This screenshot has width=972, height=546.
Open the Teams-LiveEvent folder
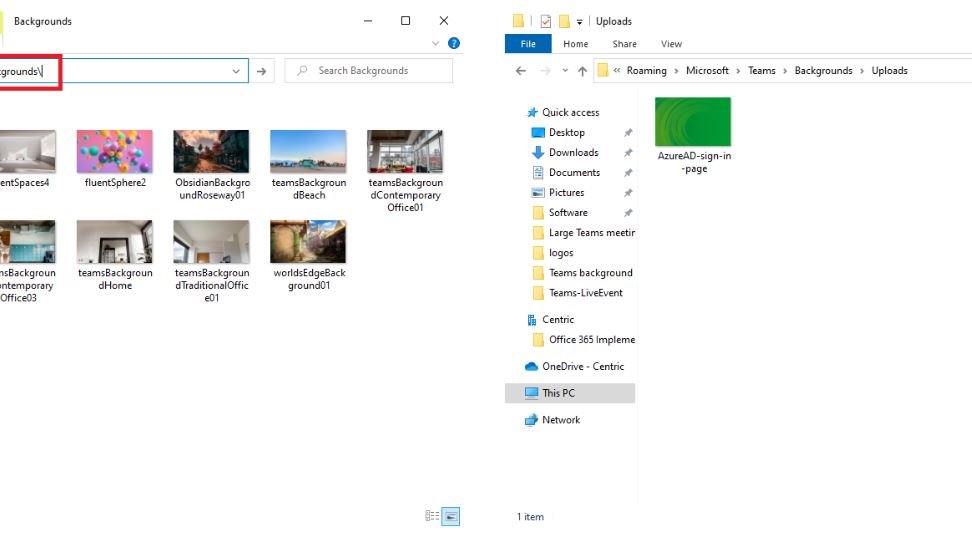(585, 293)
